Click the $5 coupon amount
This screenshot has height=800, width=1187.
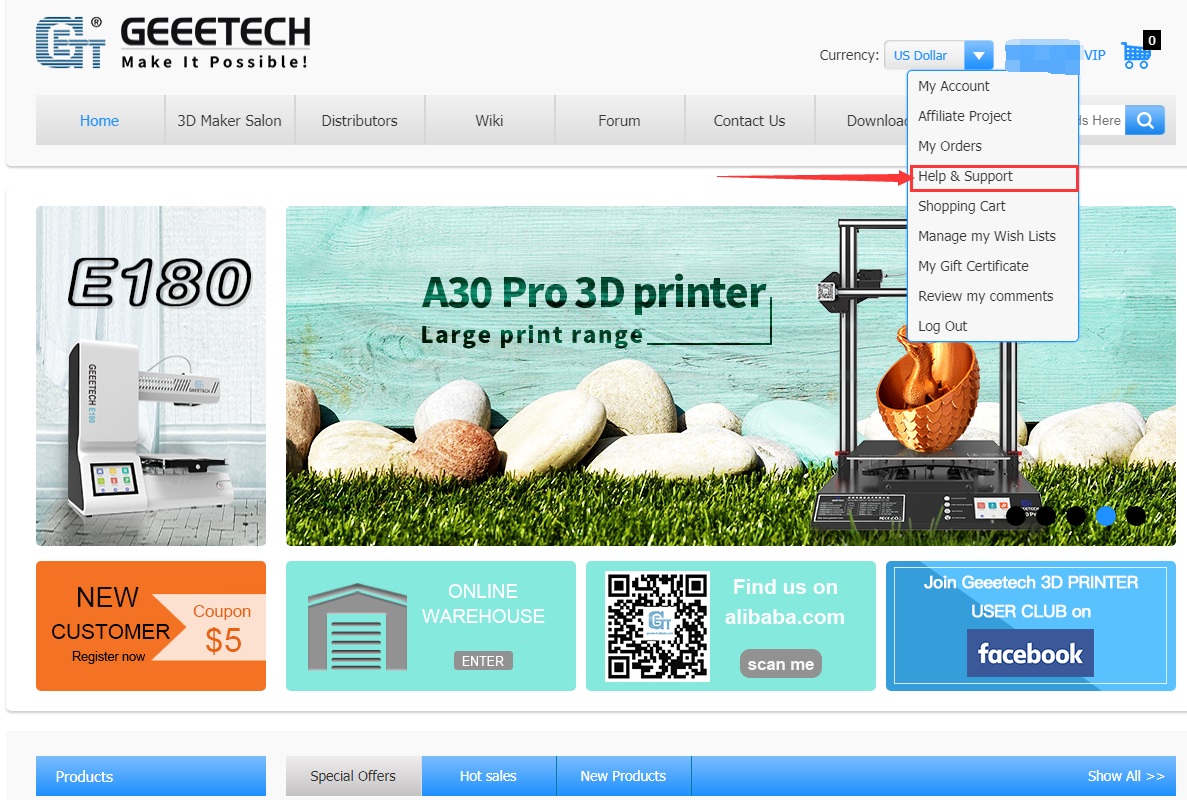[223, 640]
